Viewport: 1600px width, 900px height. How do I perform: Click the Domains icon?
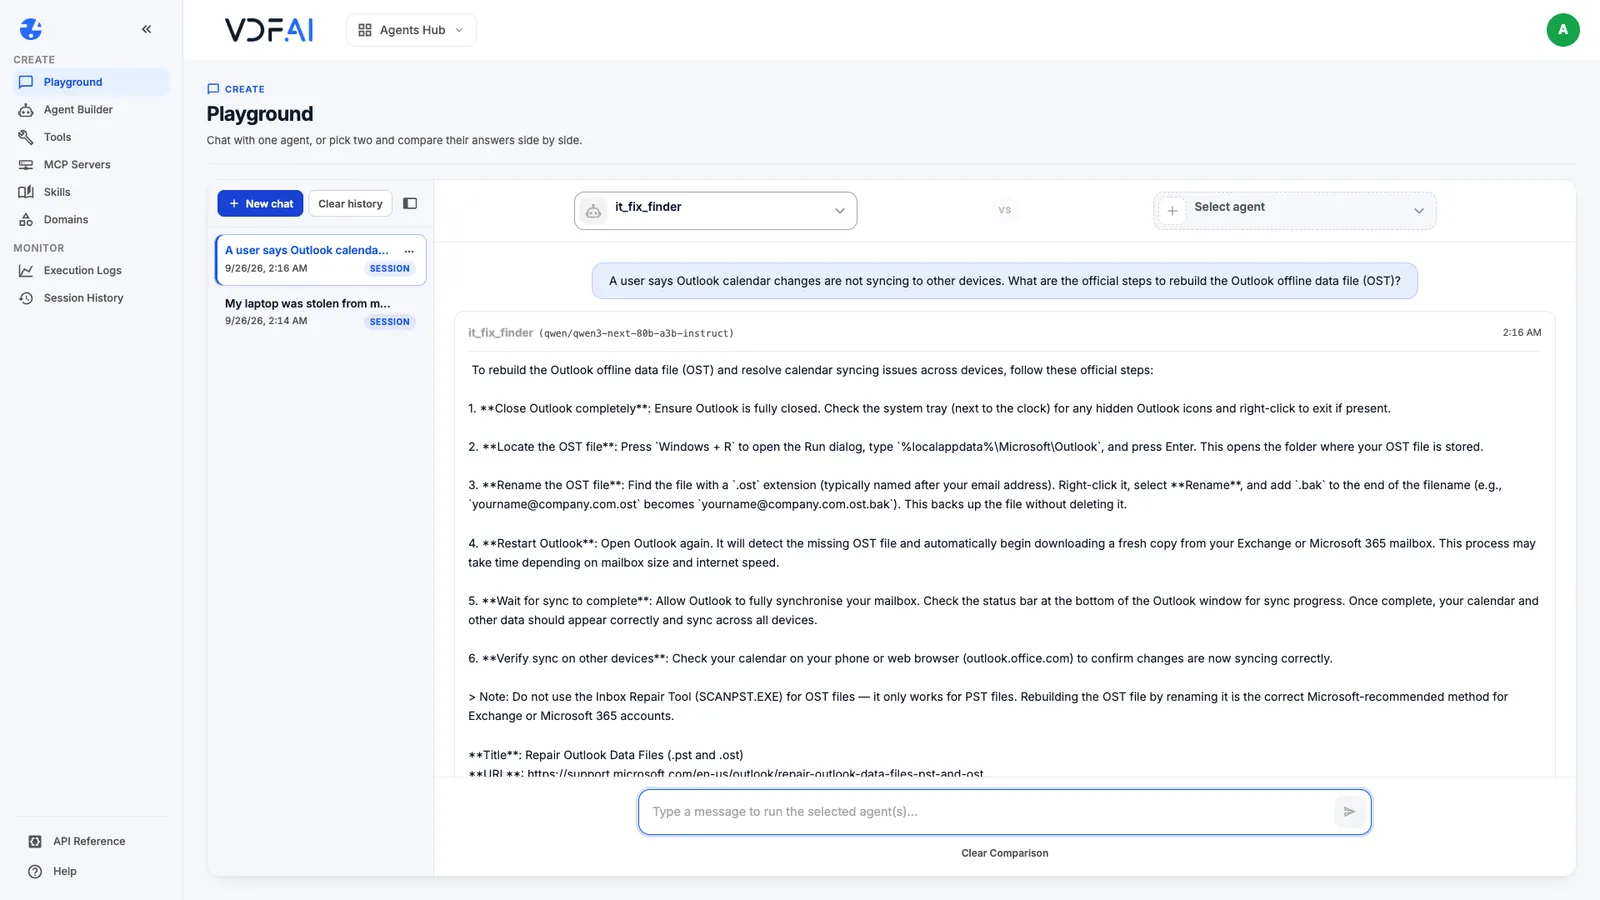point(26,220)
